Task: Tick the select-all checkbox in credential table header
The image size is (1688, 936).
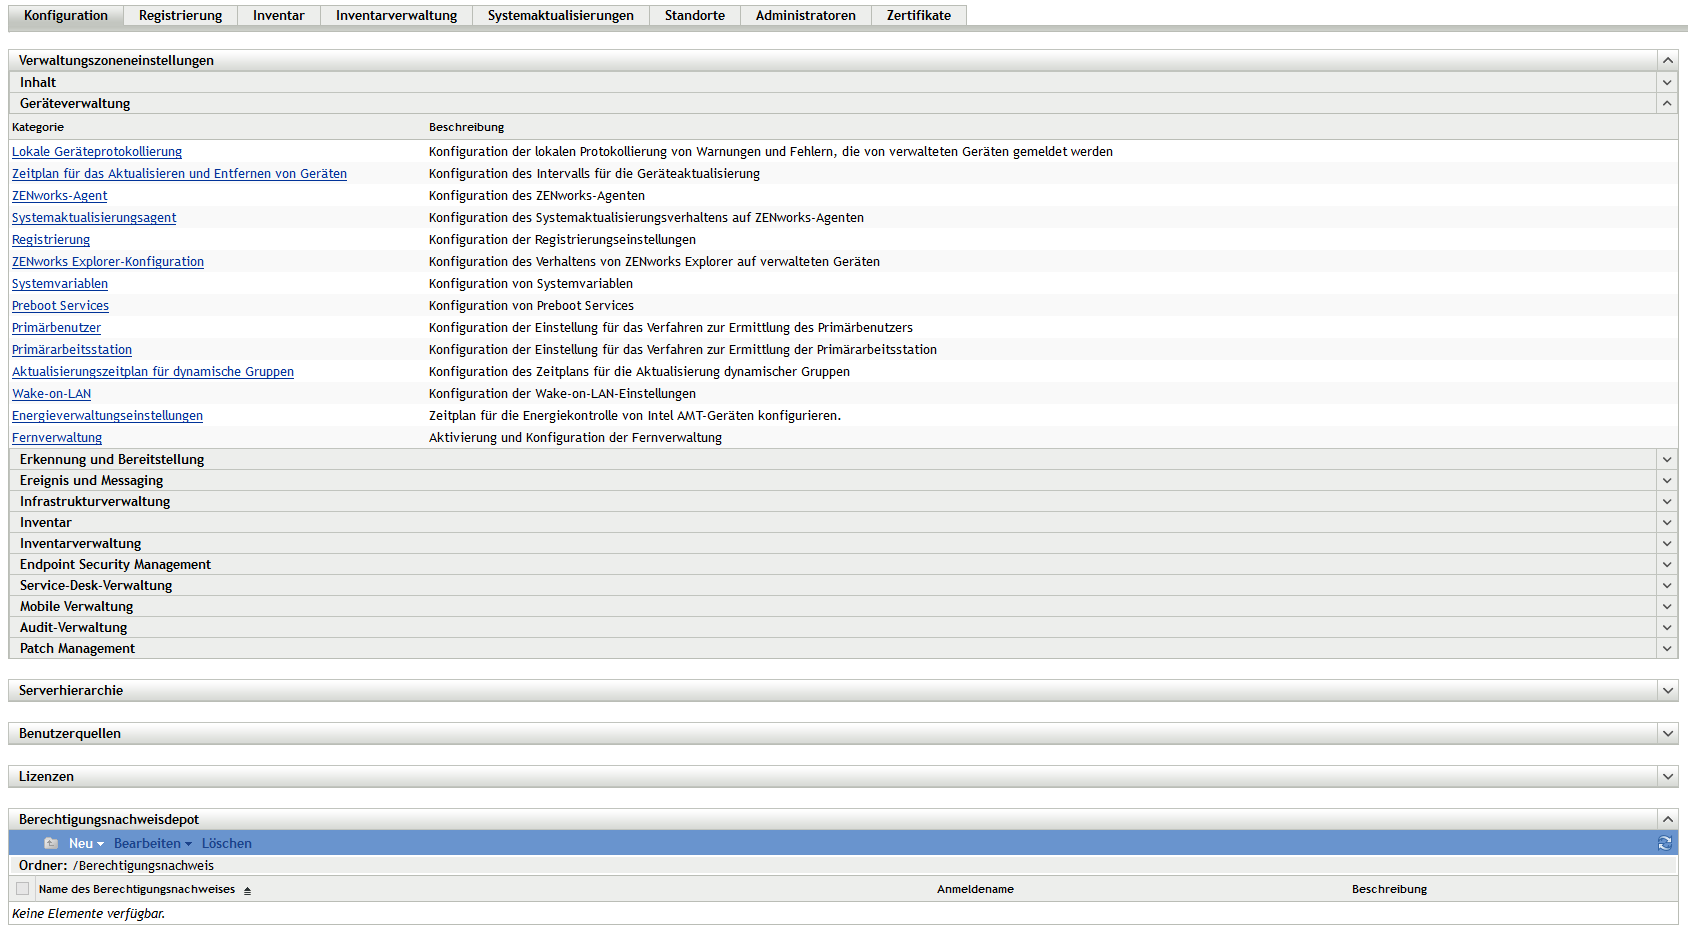Action: click(x=22, y=889)
